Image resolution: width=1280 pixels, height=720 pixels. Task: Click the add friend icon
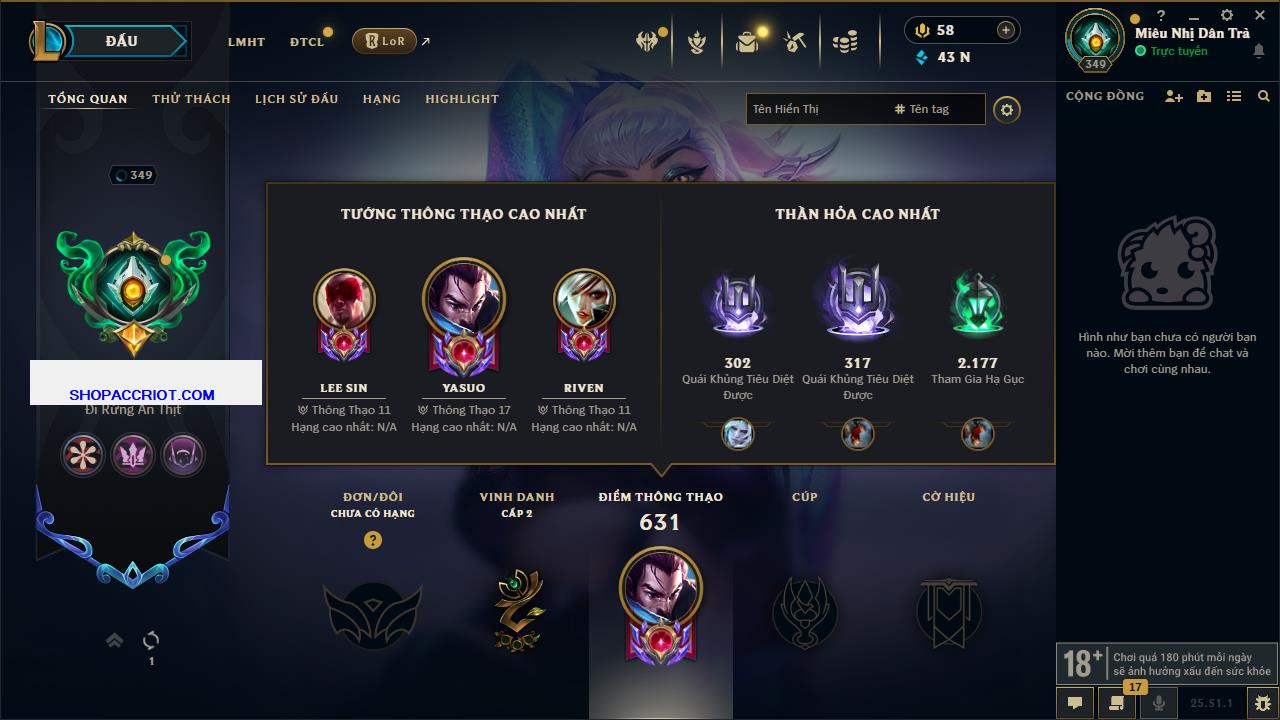pos(1174,96)
